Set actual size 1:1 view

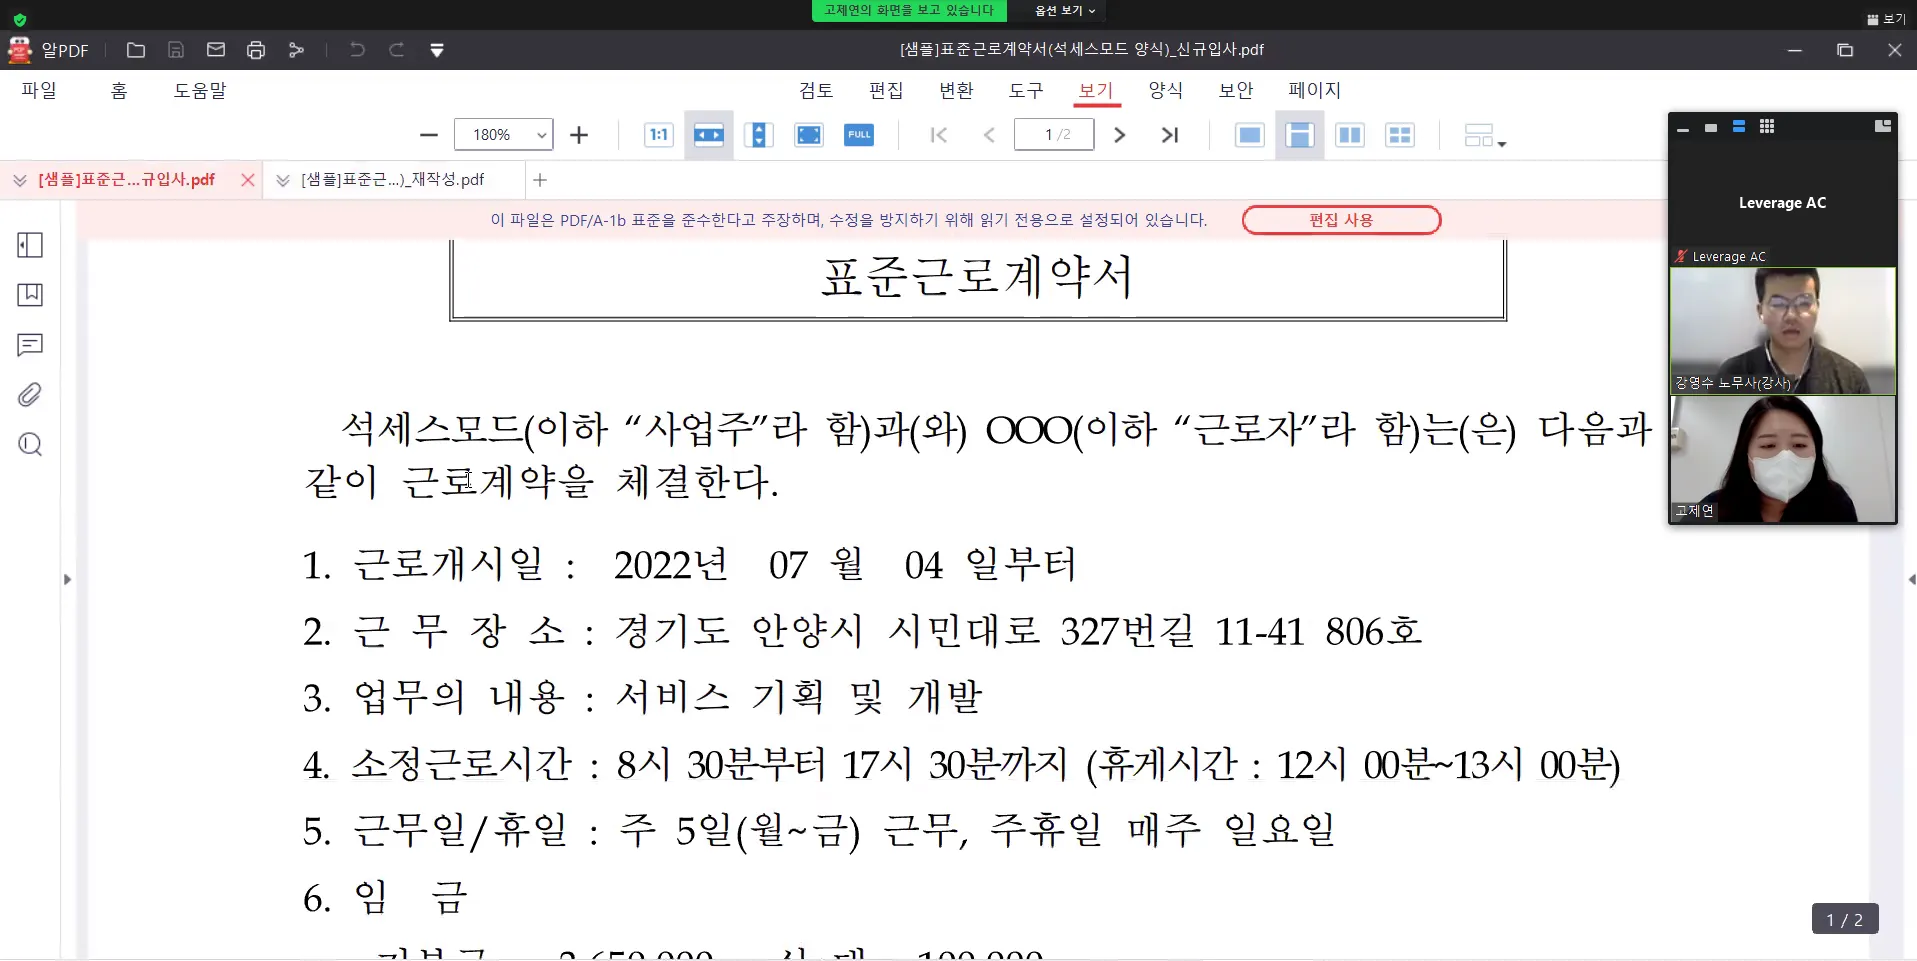(659, 135)
